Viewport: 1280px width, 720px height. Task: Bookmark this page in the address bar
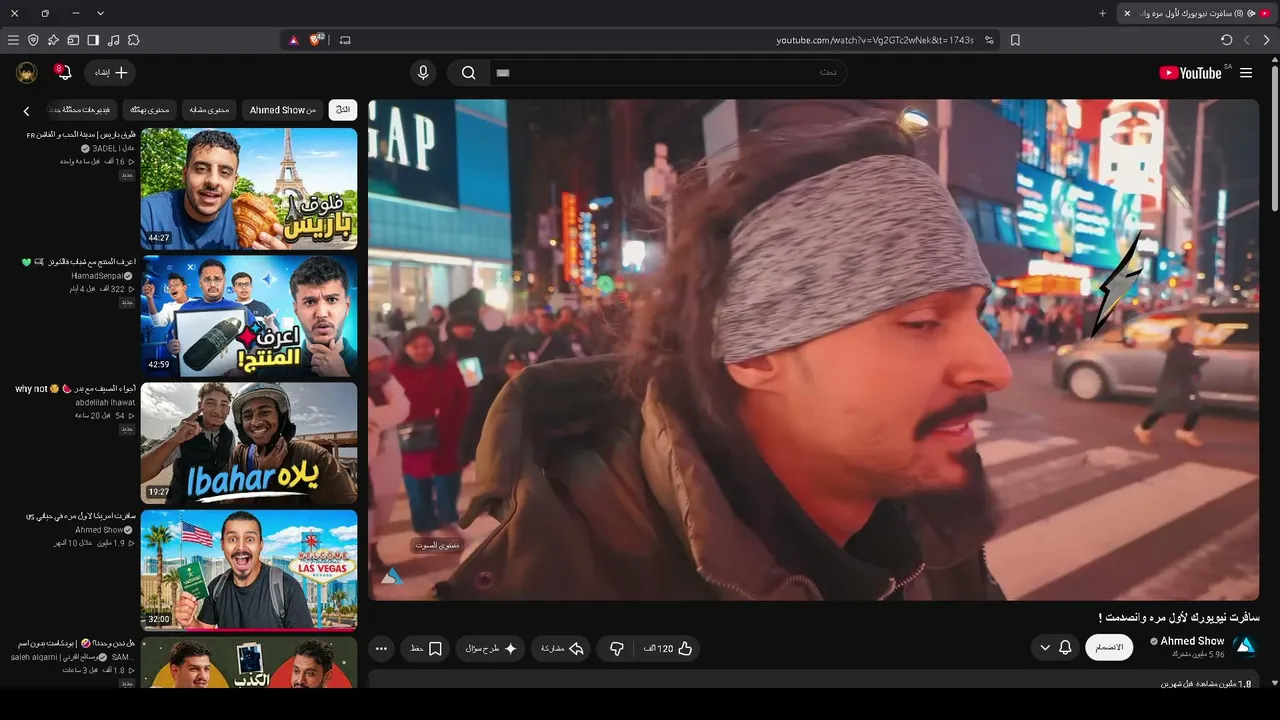(x=1015, y=40)
